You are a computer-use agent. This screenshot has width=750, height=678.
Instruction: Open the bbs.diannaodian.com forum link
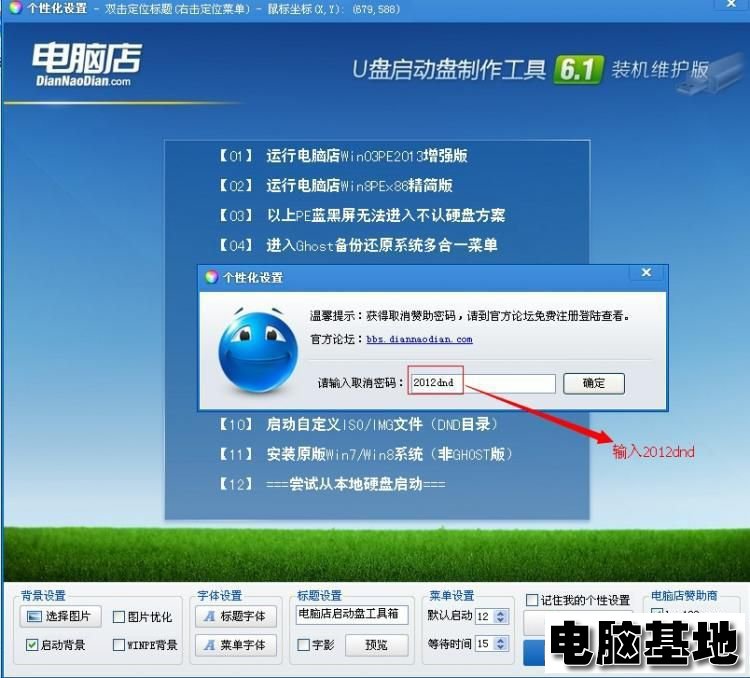pyautogui.click(x=419, y=339)
